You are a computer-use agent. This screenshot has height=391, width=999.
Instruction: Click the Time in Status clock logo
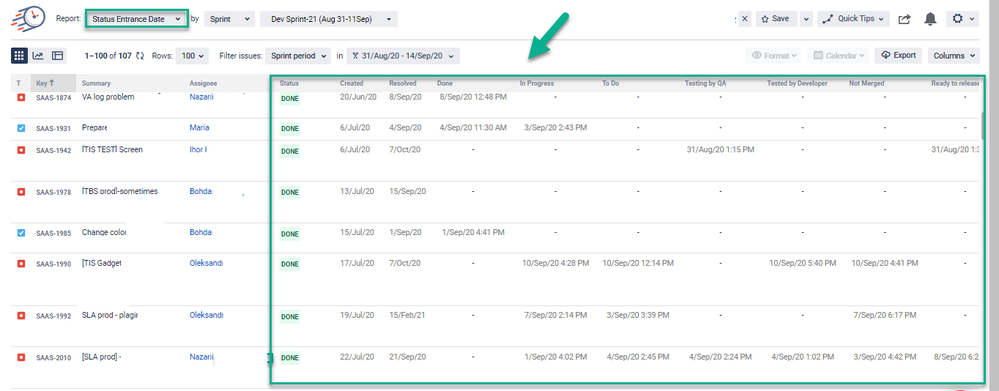[28, 18]
